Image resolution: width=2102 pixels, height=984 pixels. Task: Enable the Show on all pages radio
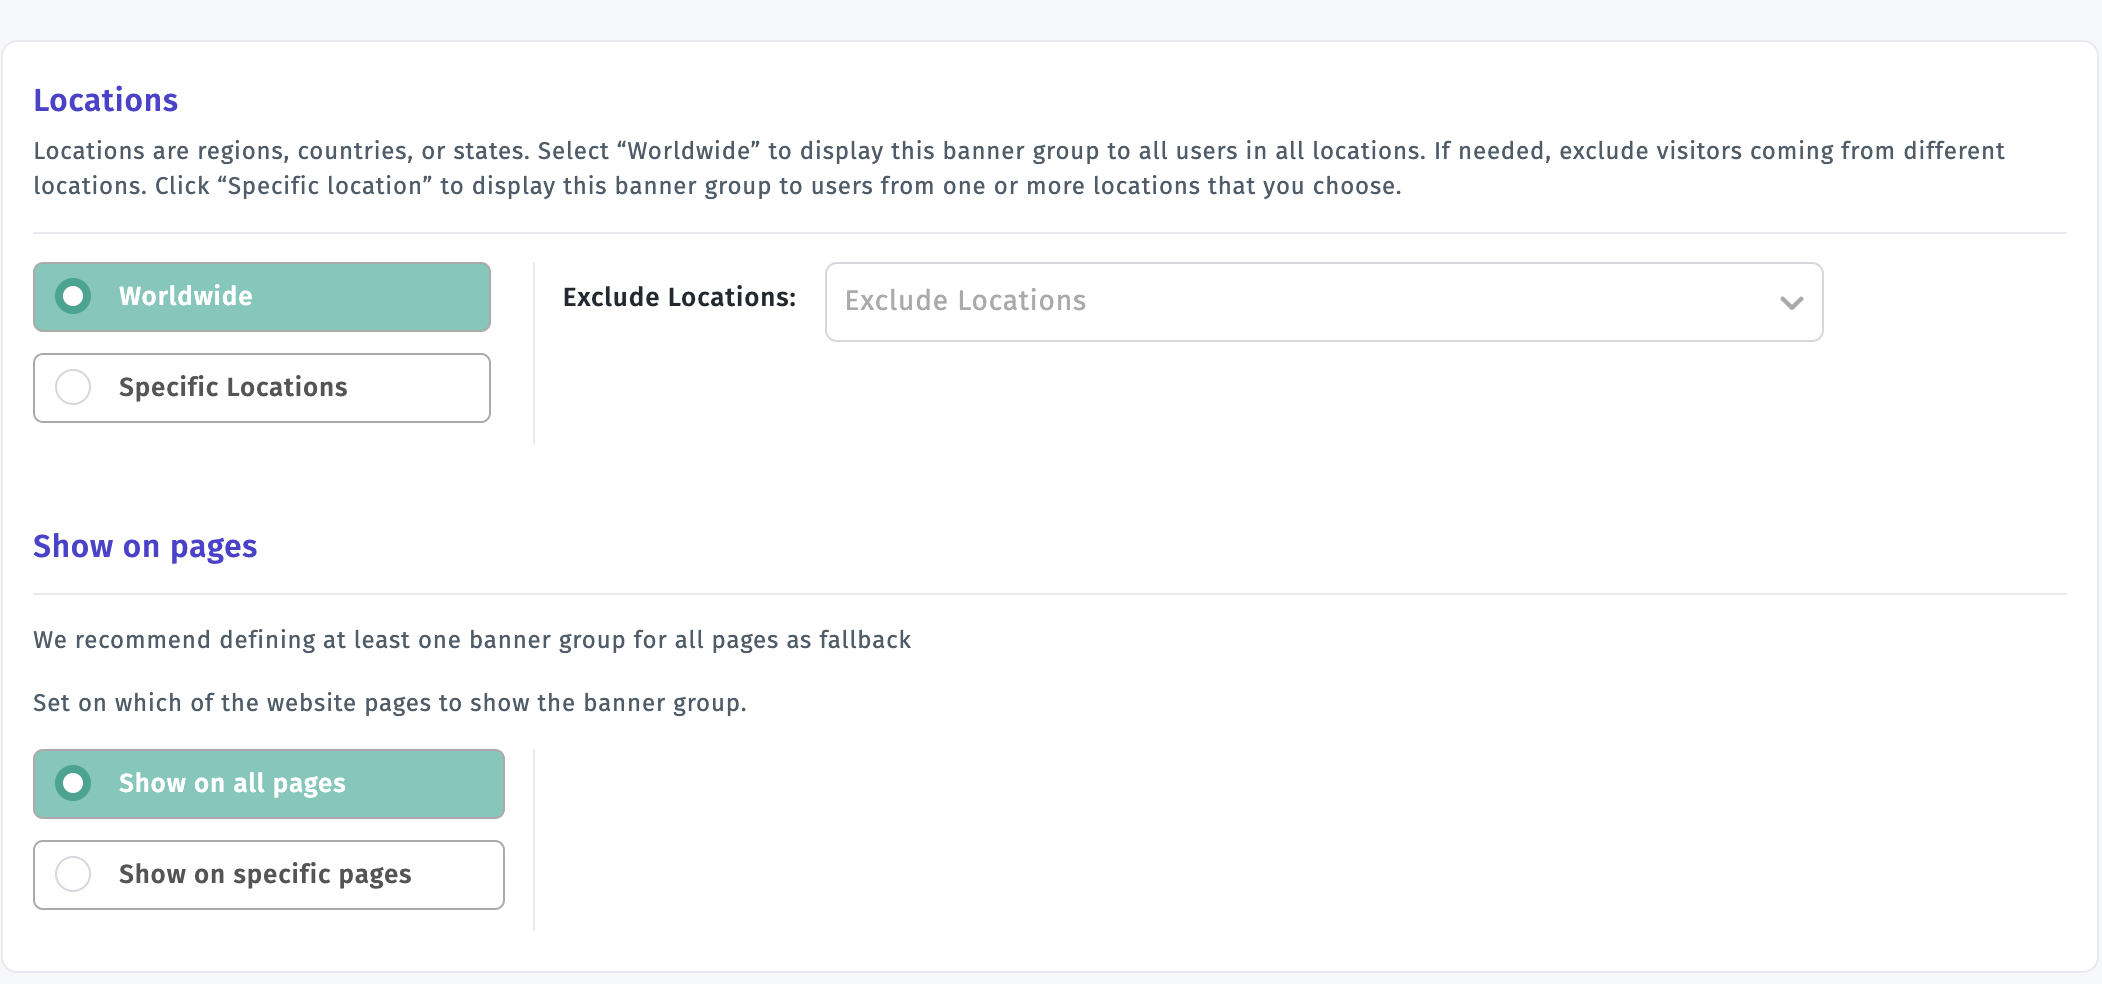[73, 783]
